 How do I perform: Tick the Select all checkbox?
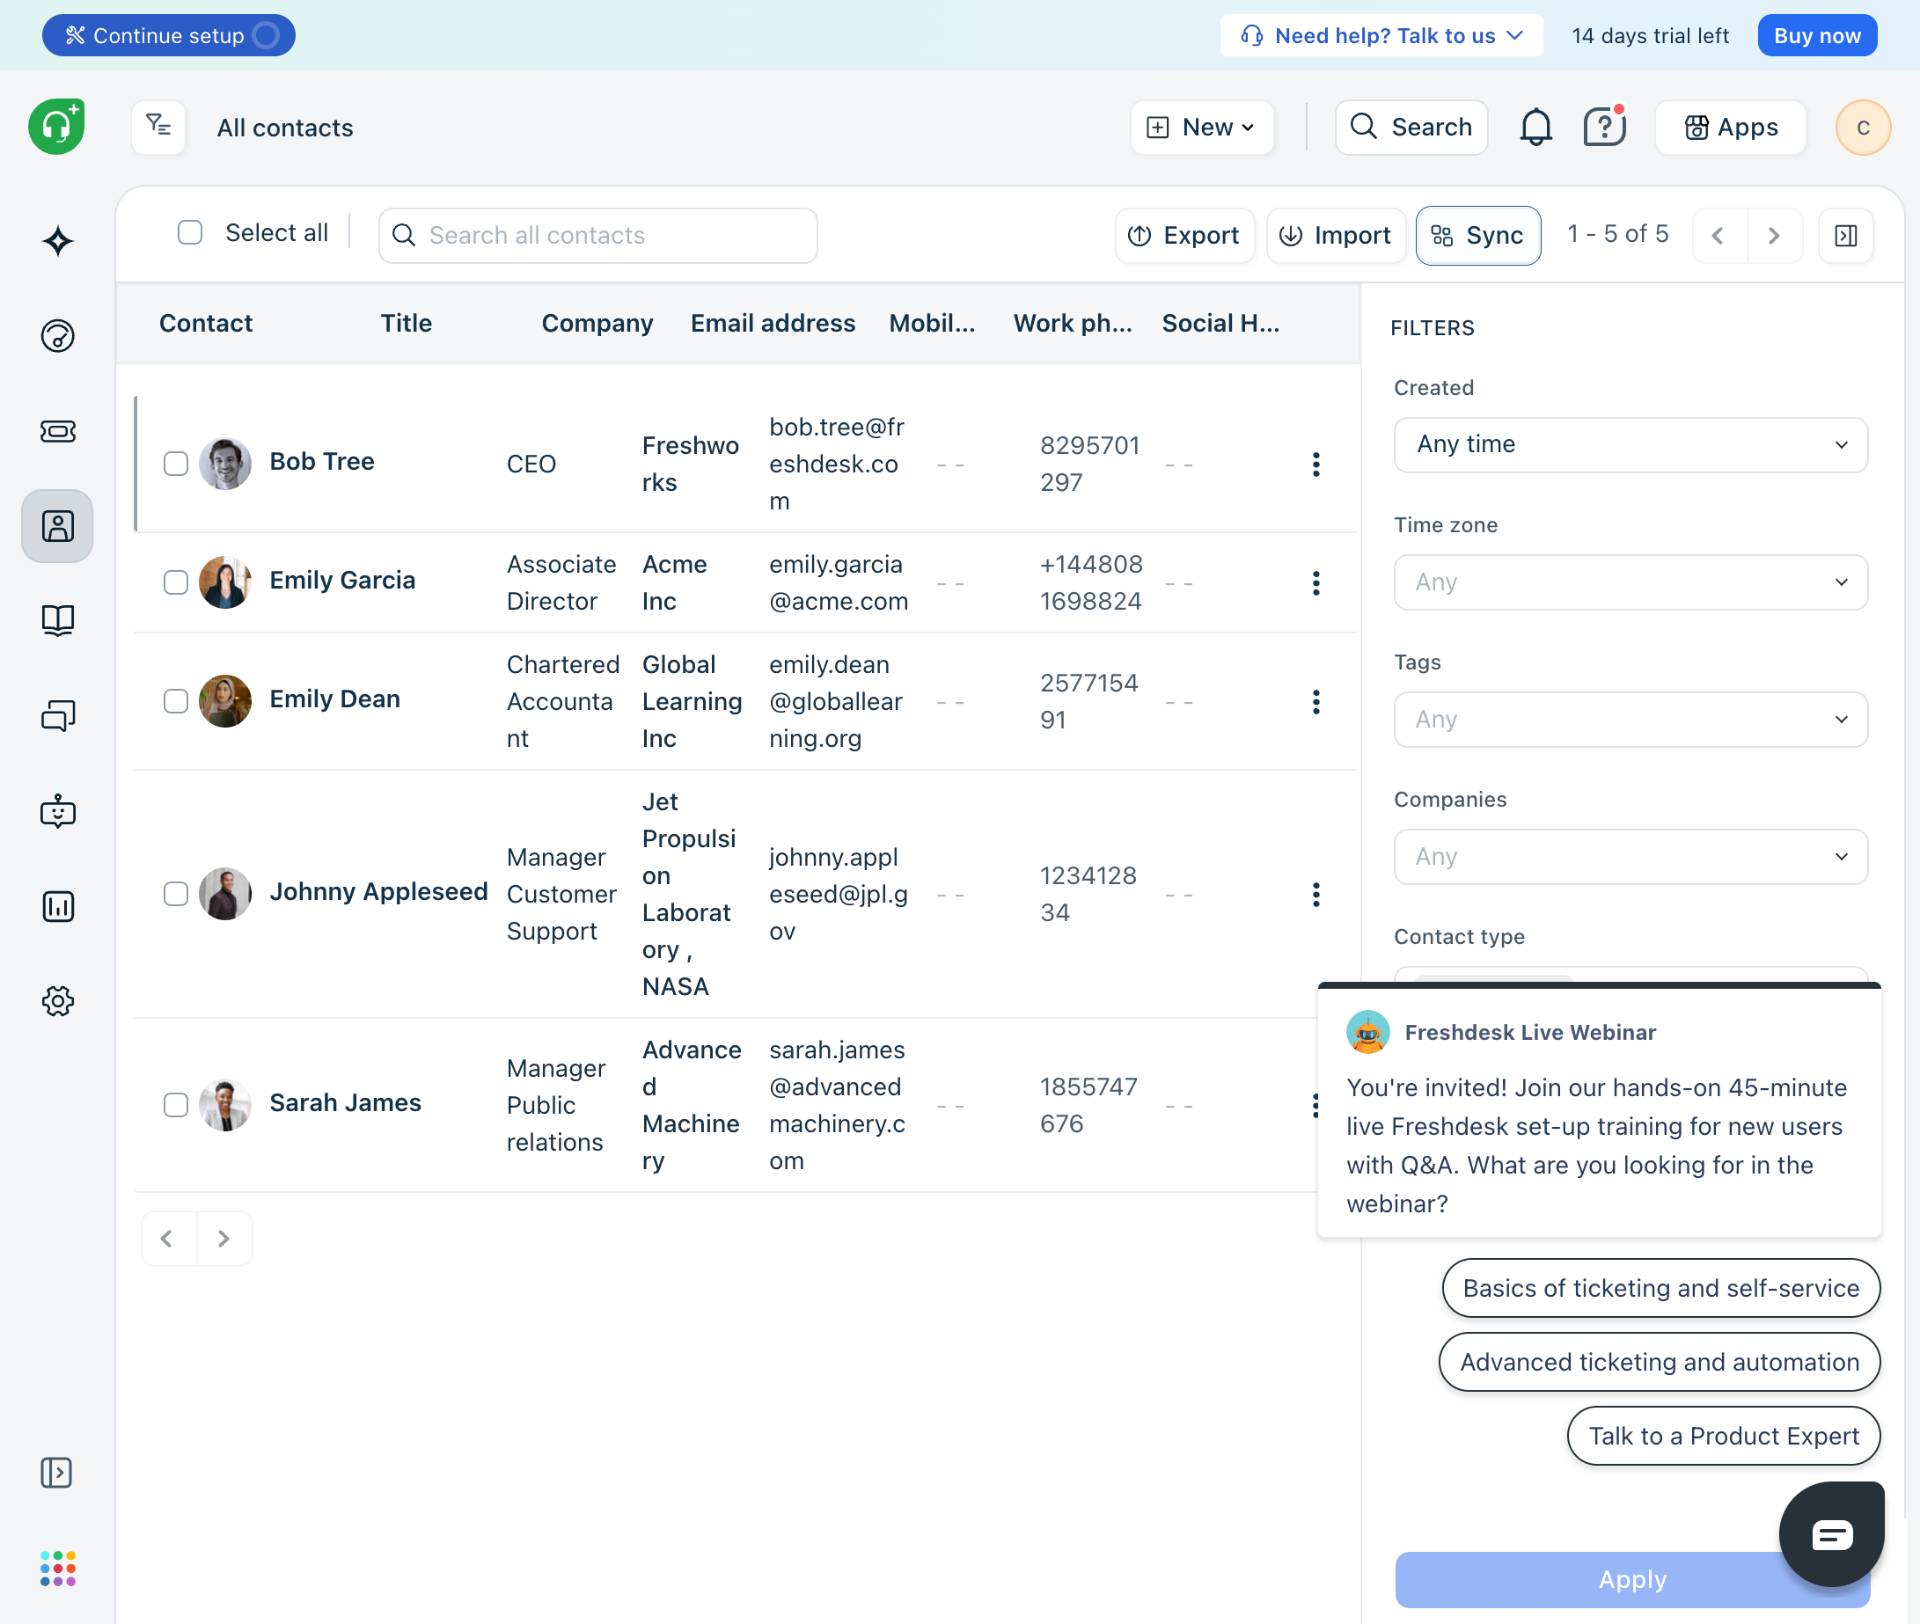click(190, 232)
